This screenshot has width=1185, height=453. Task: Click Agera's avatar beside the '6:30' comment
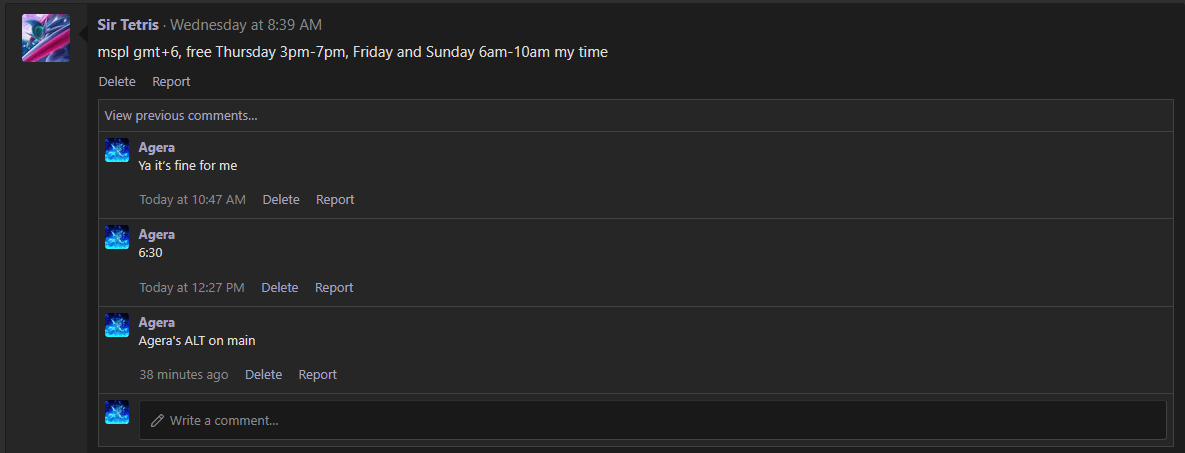click(x=117, y=237)
